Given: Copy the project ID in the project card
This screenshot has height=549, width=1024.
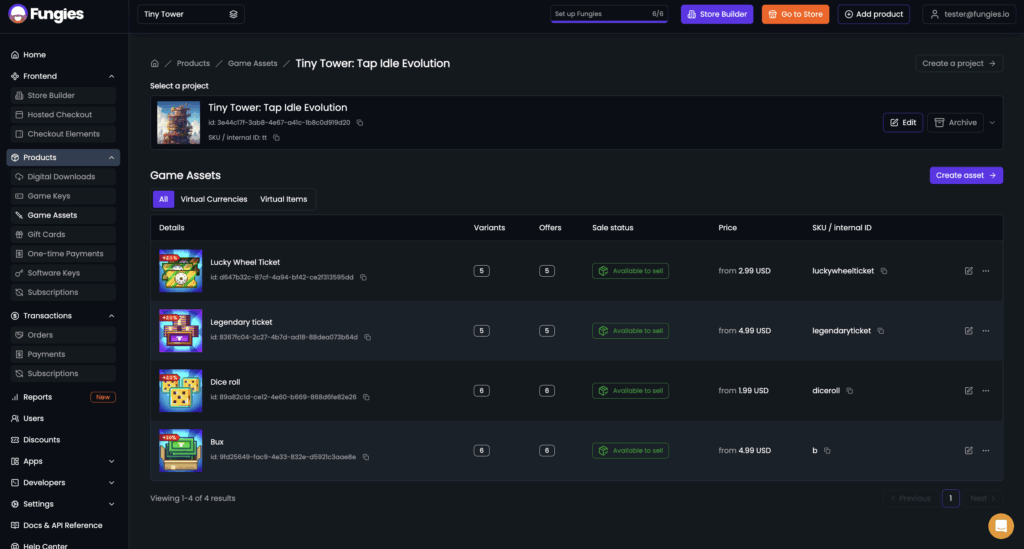Looking at the screenshot, I should (x=360, y=123).
